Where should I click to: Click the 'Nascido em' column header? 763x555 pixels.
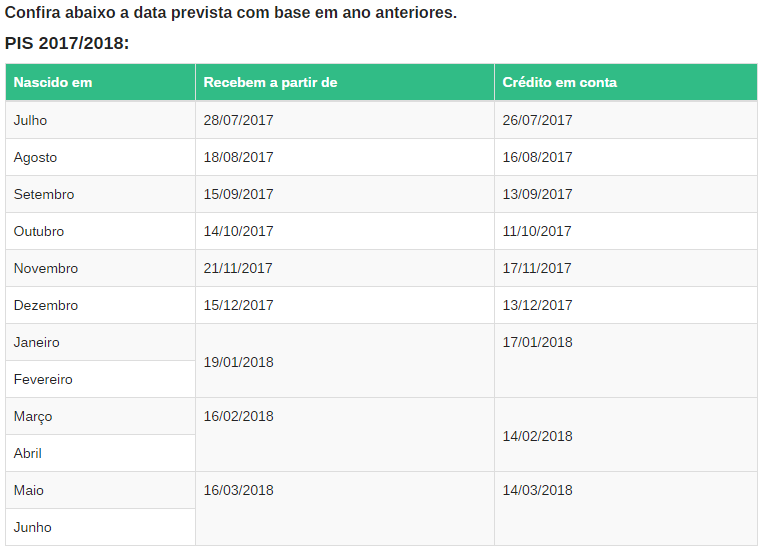pyautogui.click(x=53, y=82)
